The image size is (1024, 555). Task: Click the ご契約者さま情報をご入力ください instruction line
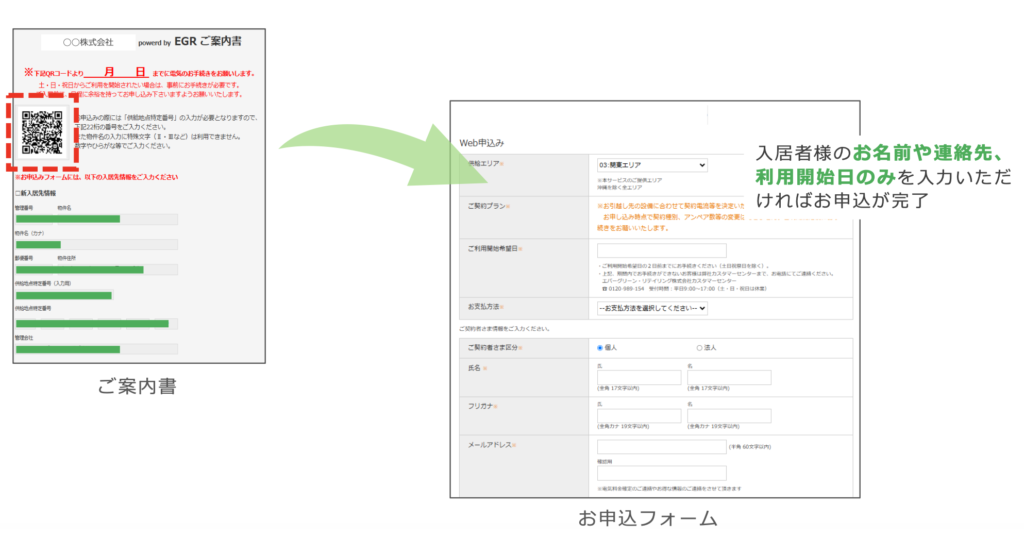click(504, 329)
